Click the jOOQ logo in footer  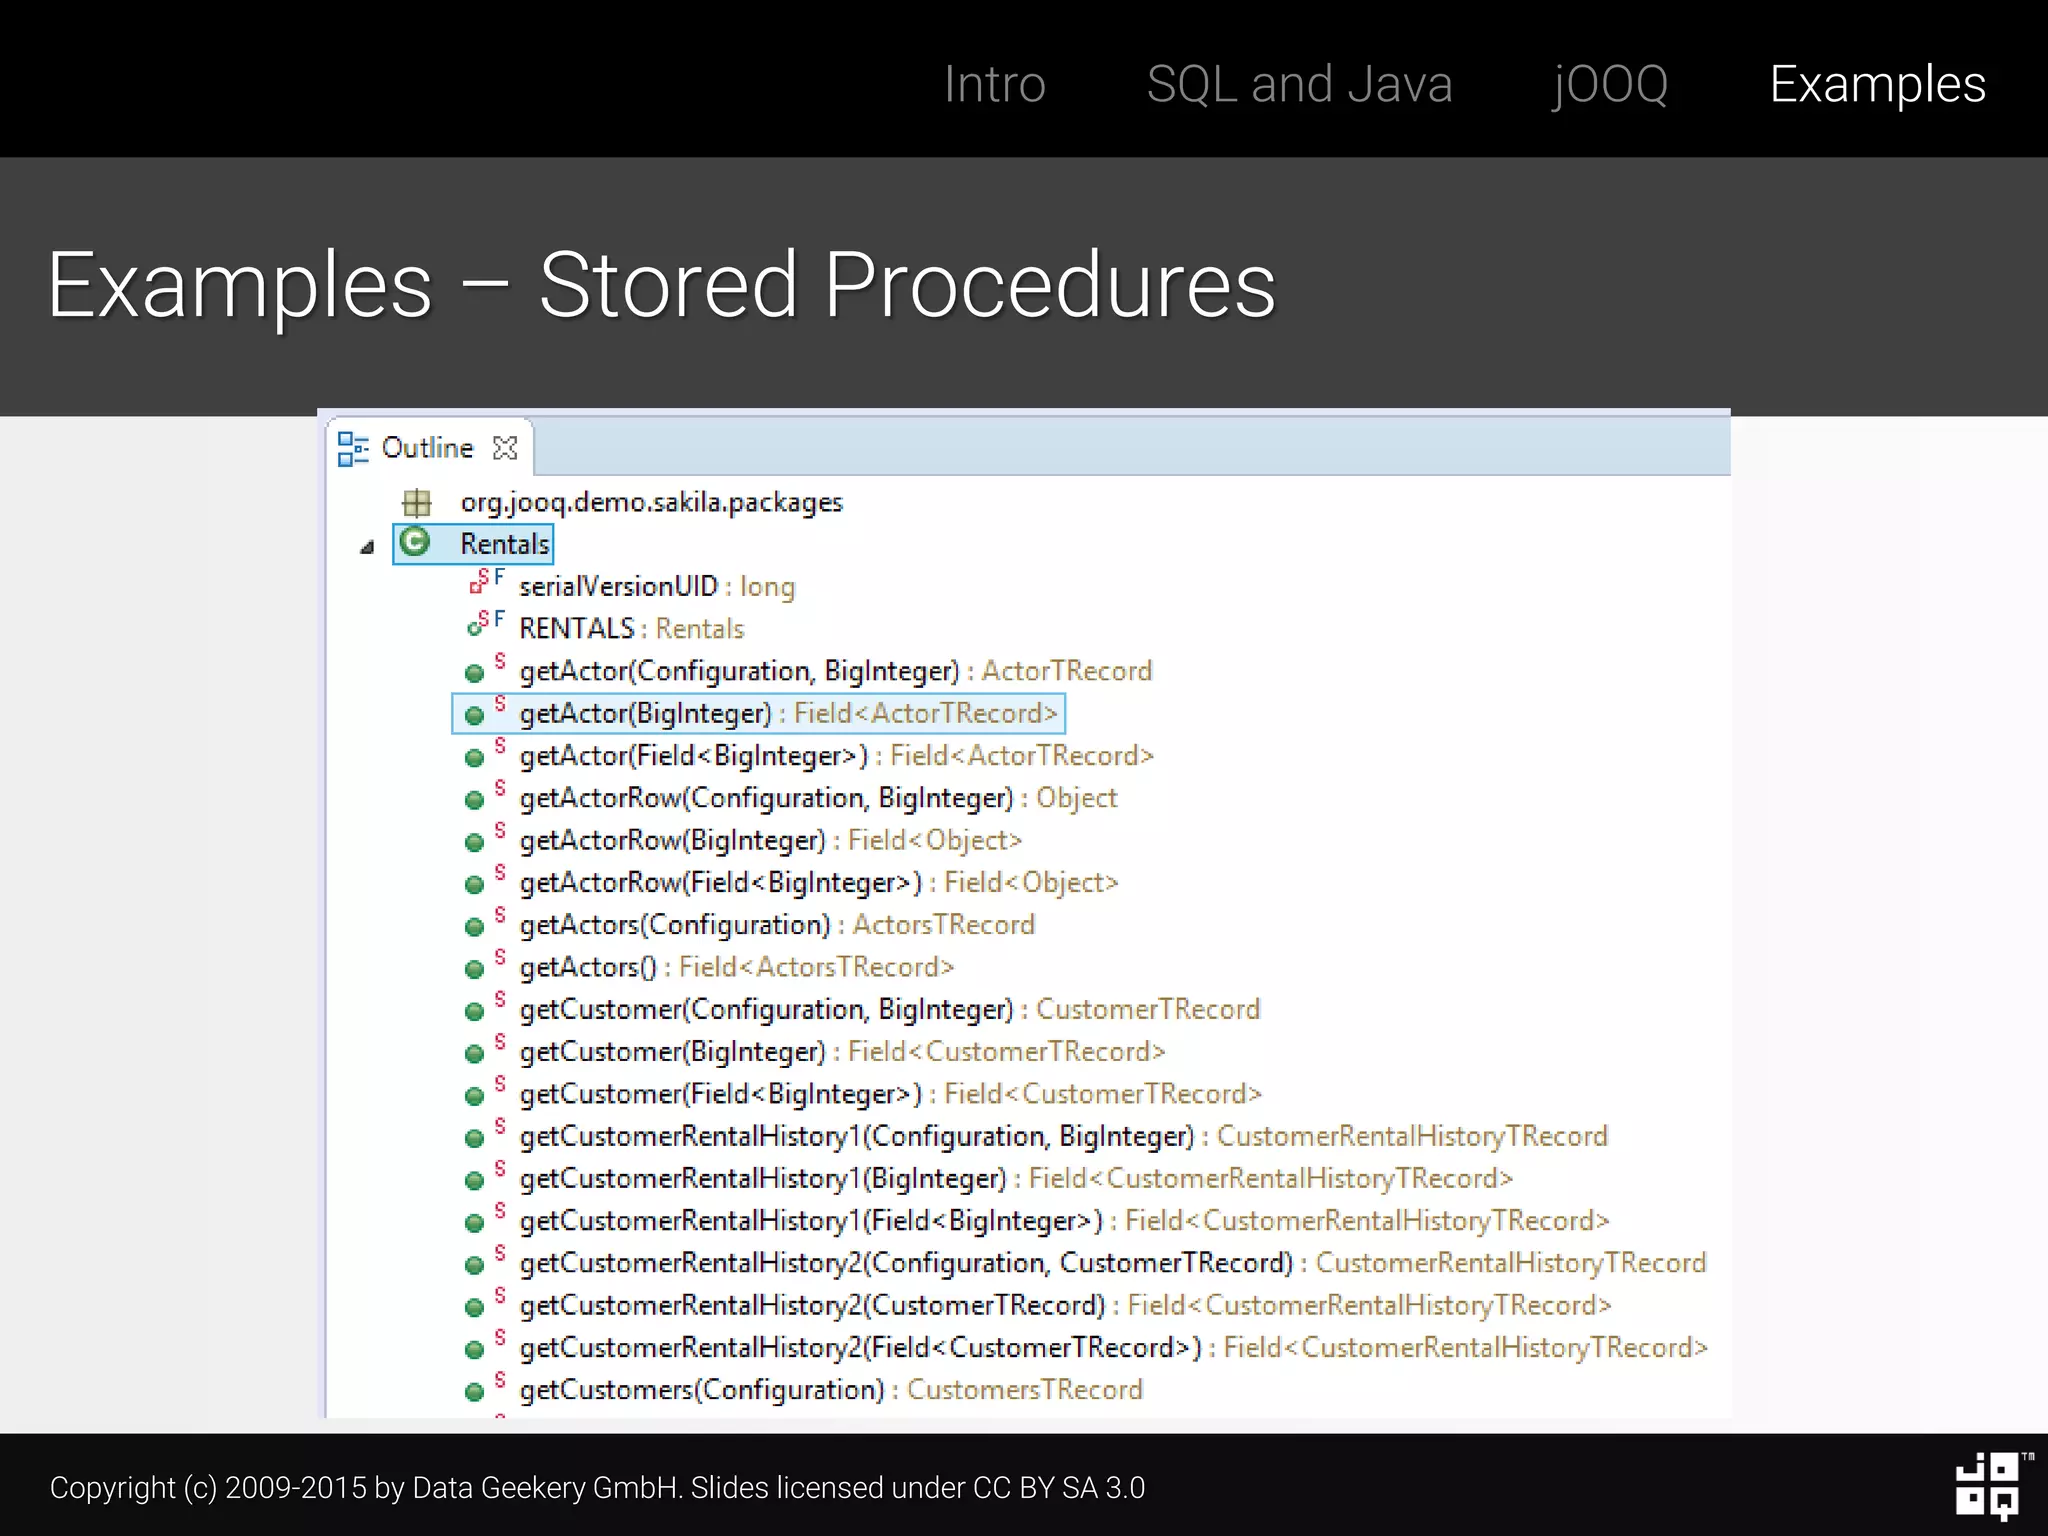tap(1987, 1486)
